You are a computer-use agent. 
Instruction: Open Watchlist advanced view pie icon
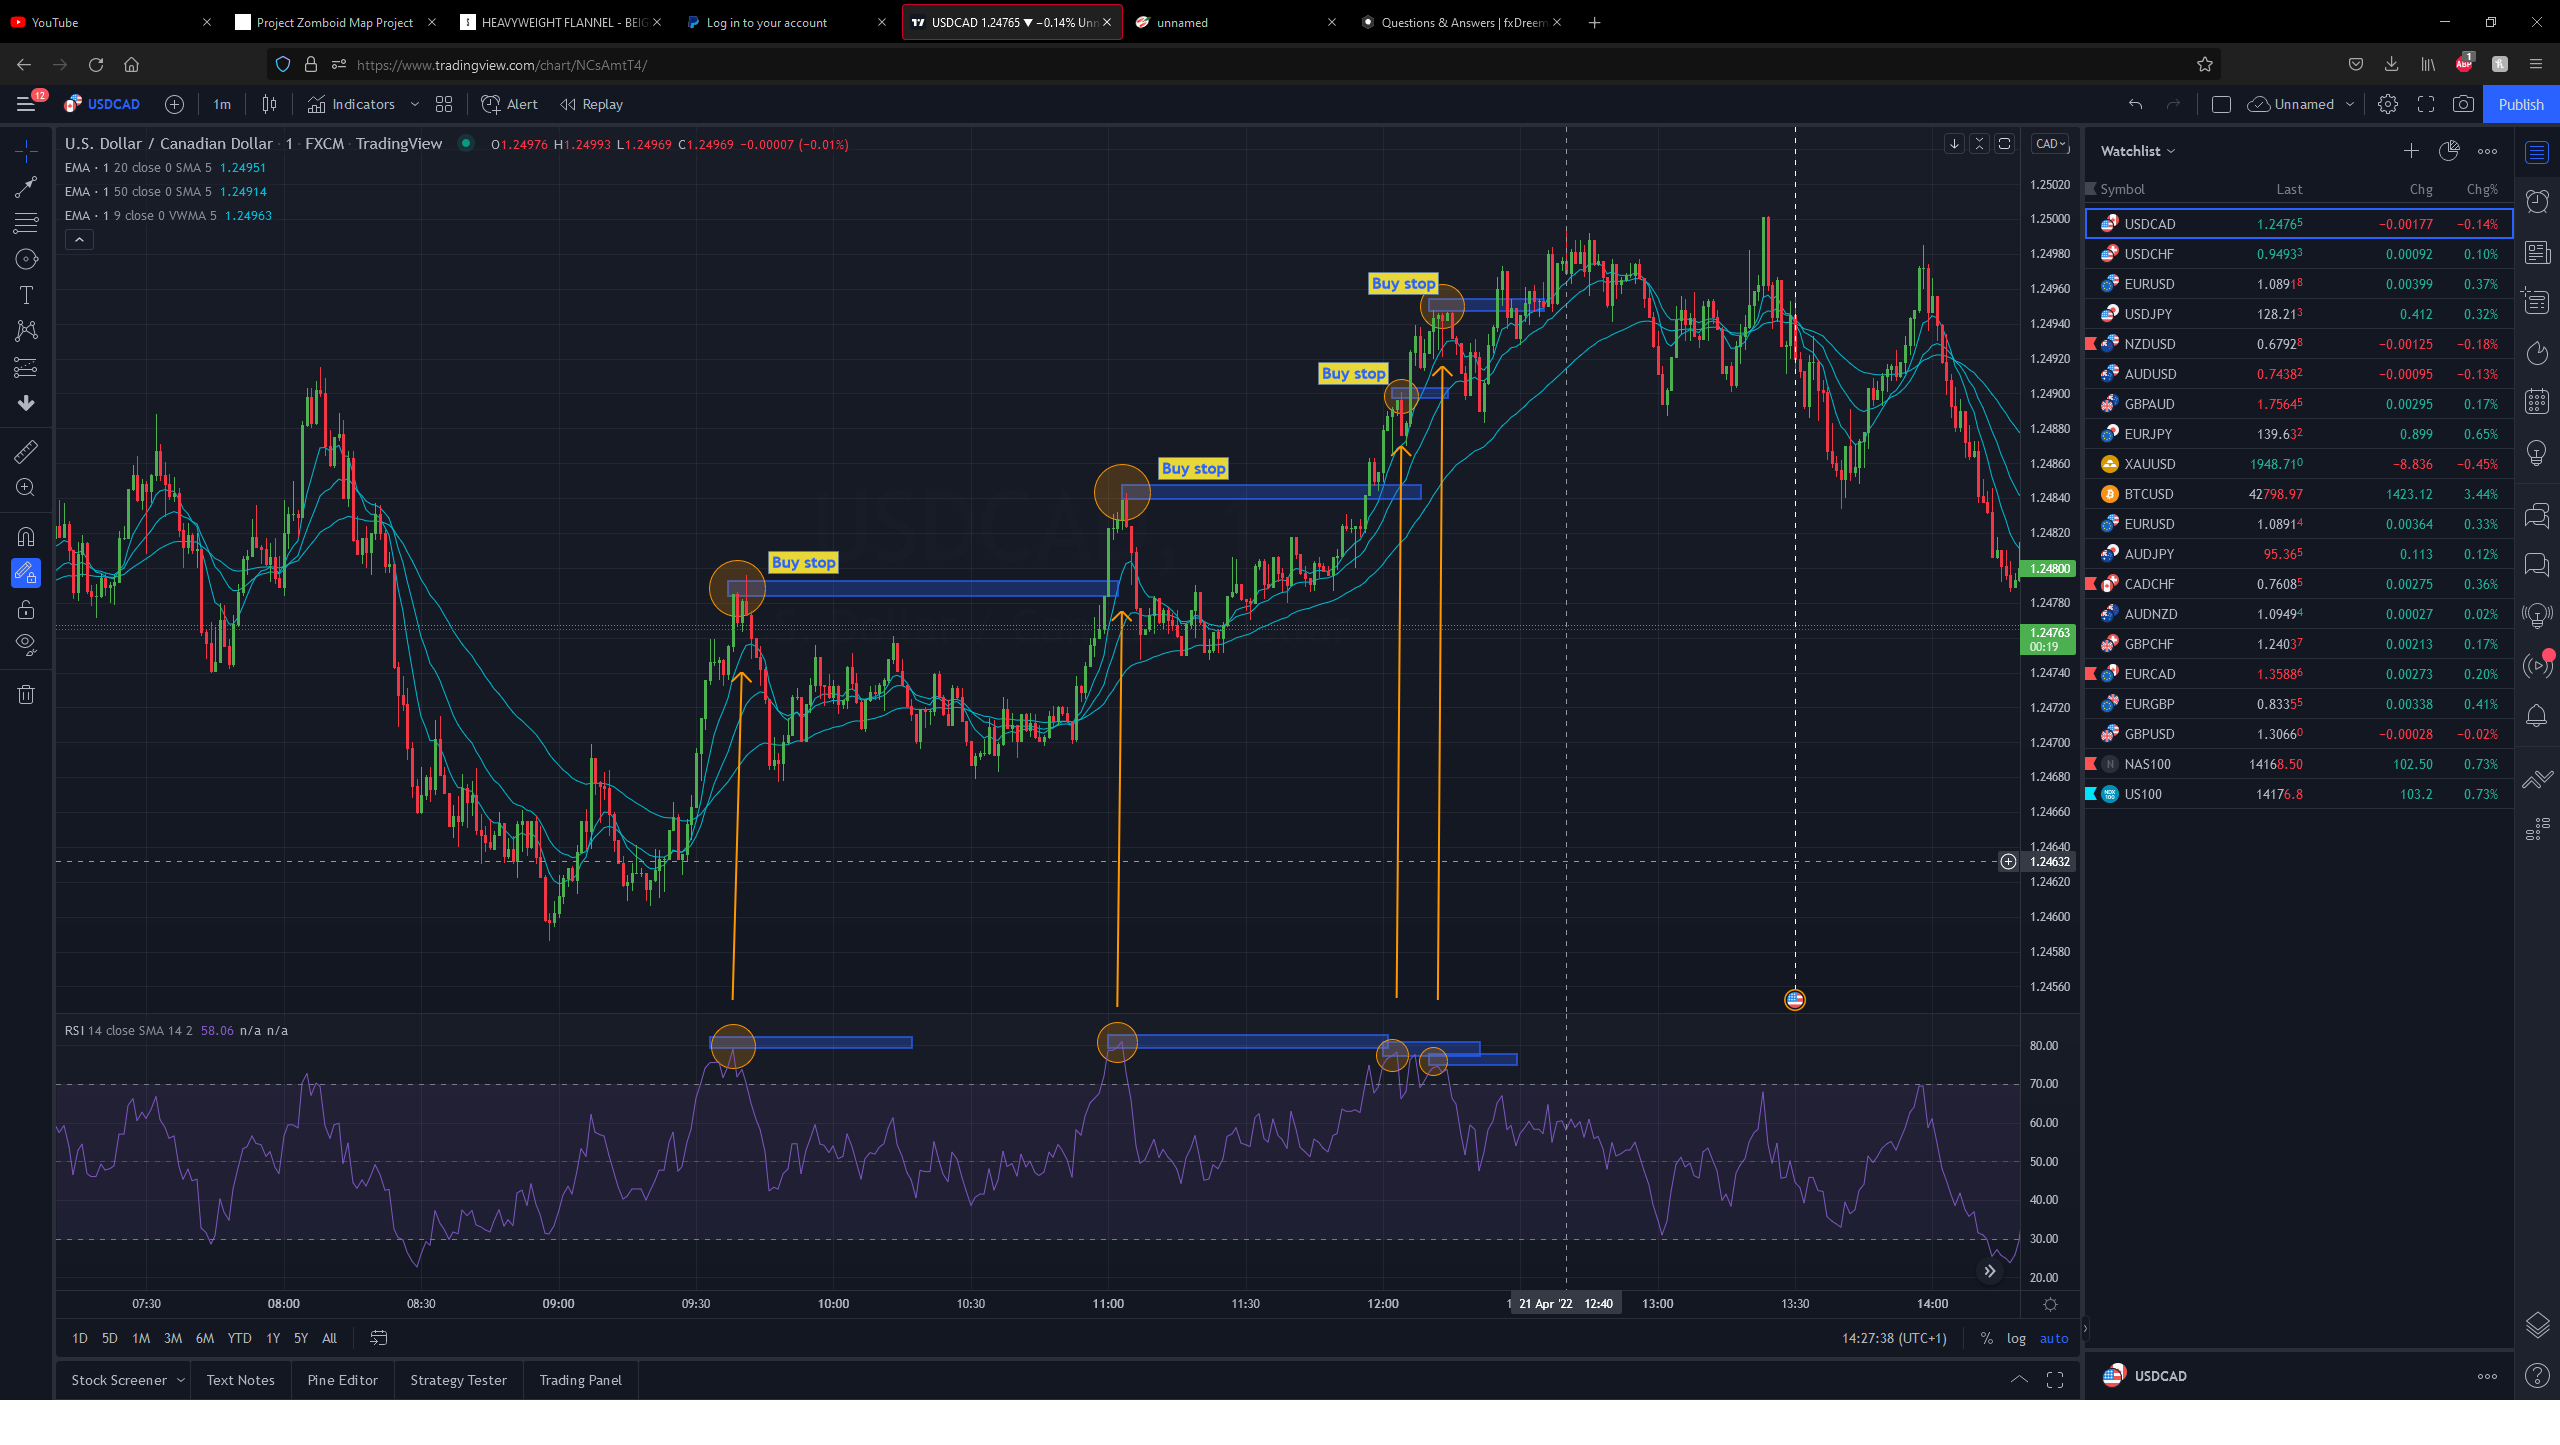click(x=2449, y=151)
